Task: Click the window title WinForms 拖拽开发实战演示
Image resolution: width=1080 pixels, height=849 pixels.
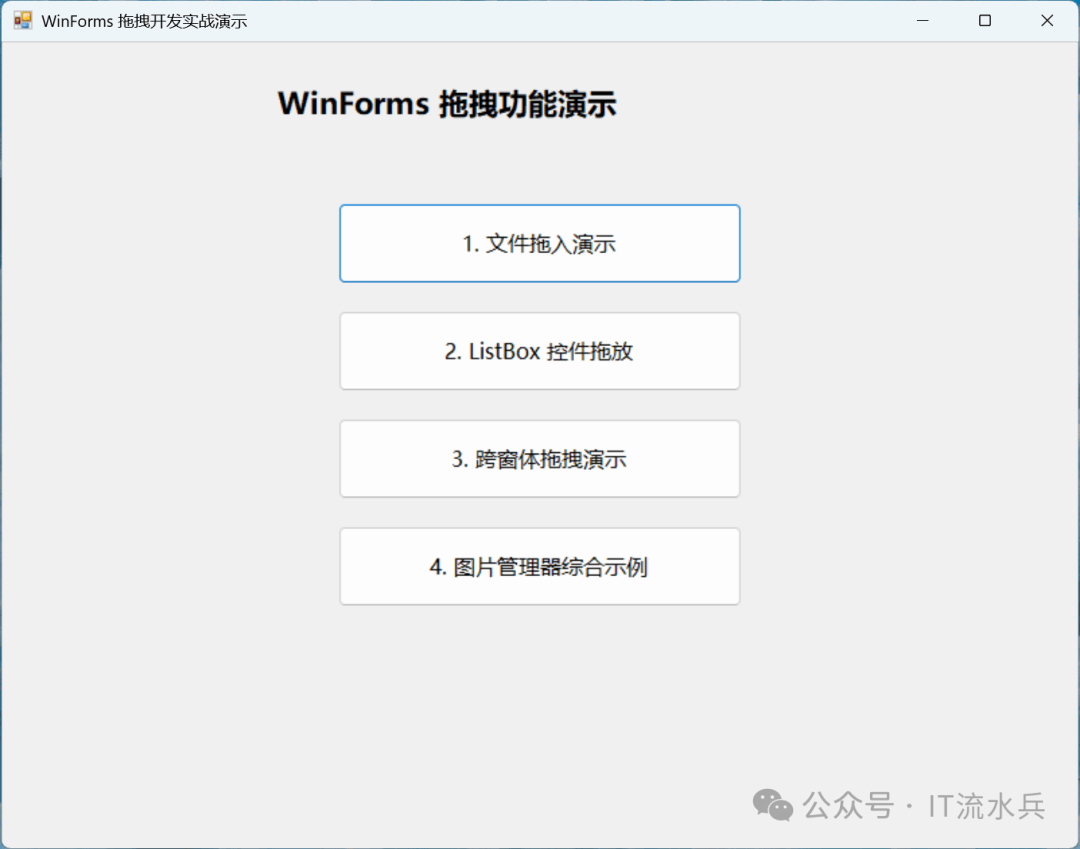Action: [144, 21]
